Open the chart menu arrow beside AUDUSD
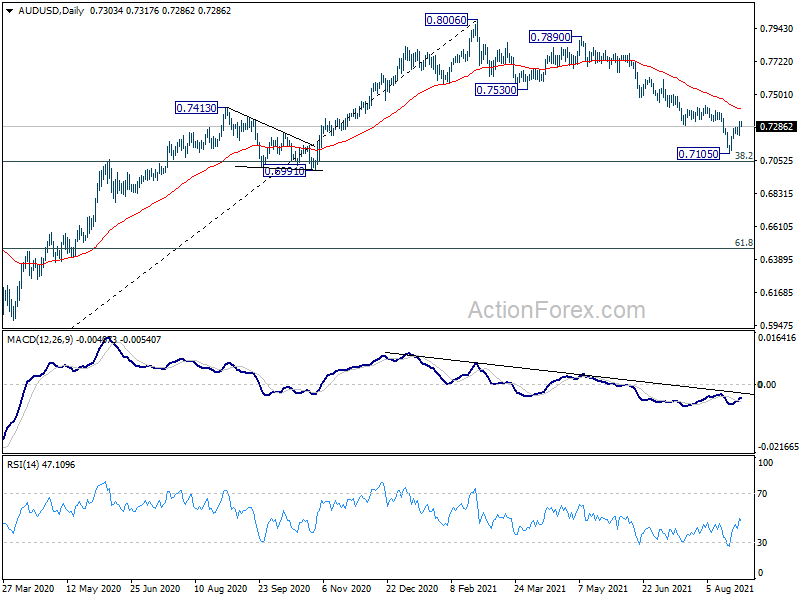 pyautogui.click(x=10, y=11)
